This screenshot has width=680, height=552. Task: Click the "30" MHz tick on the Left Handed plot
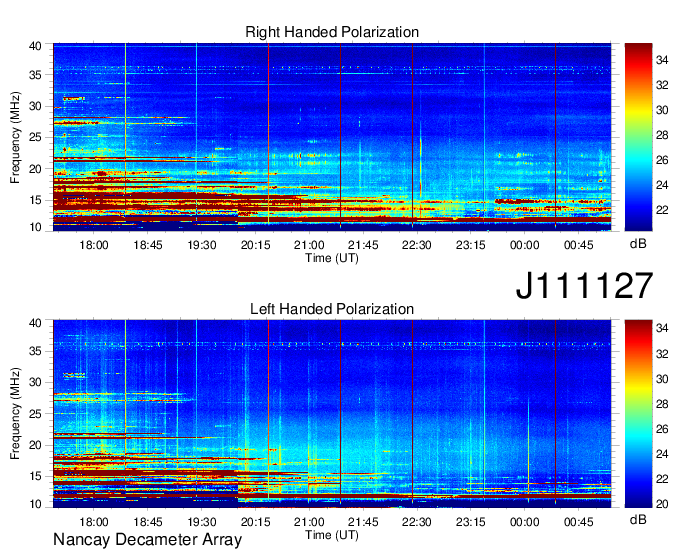(x=35, y=382)
